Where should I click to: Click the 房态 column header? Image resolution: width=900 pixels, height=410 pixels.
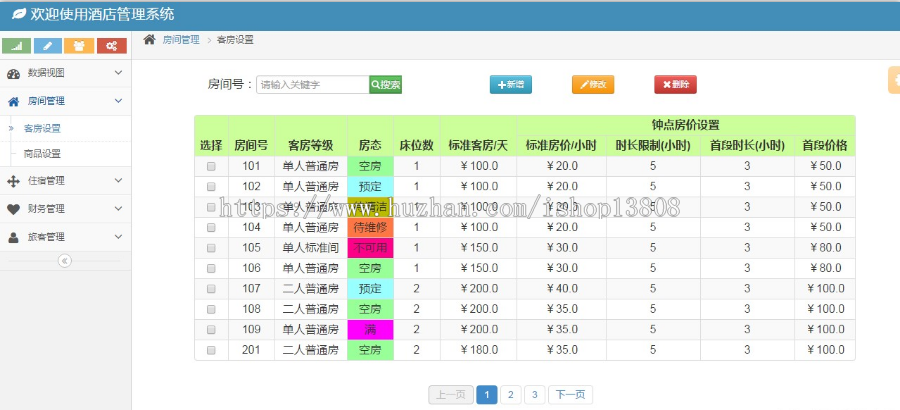[370, 145]
